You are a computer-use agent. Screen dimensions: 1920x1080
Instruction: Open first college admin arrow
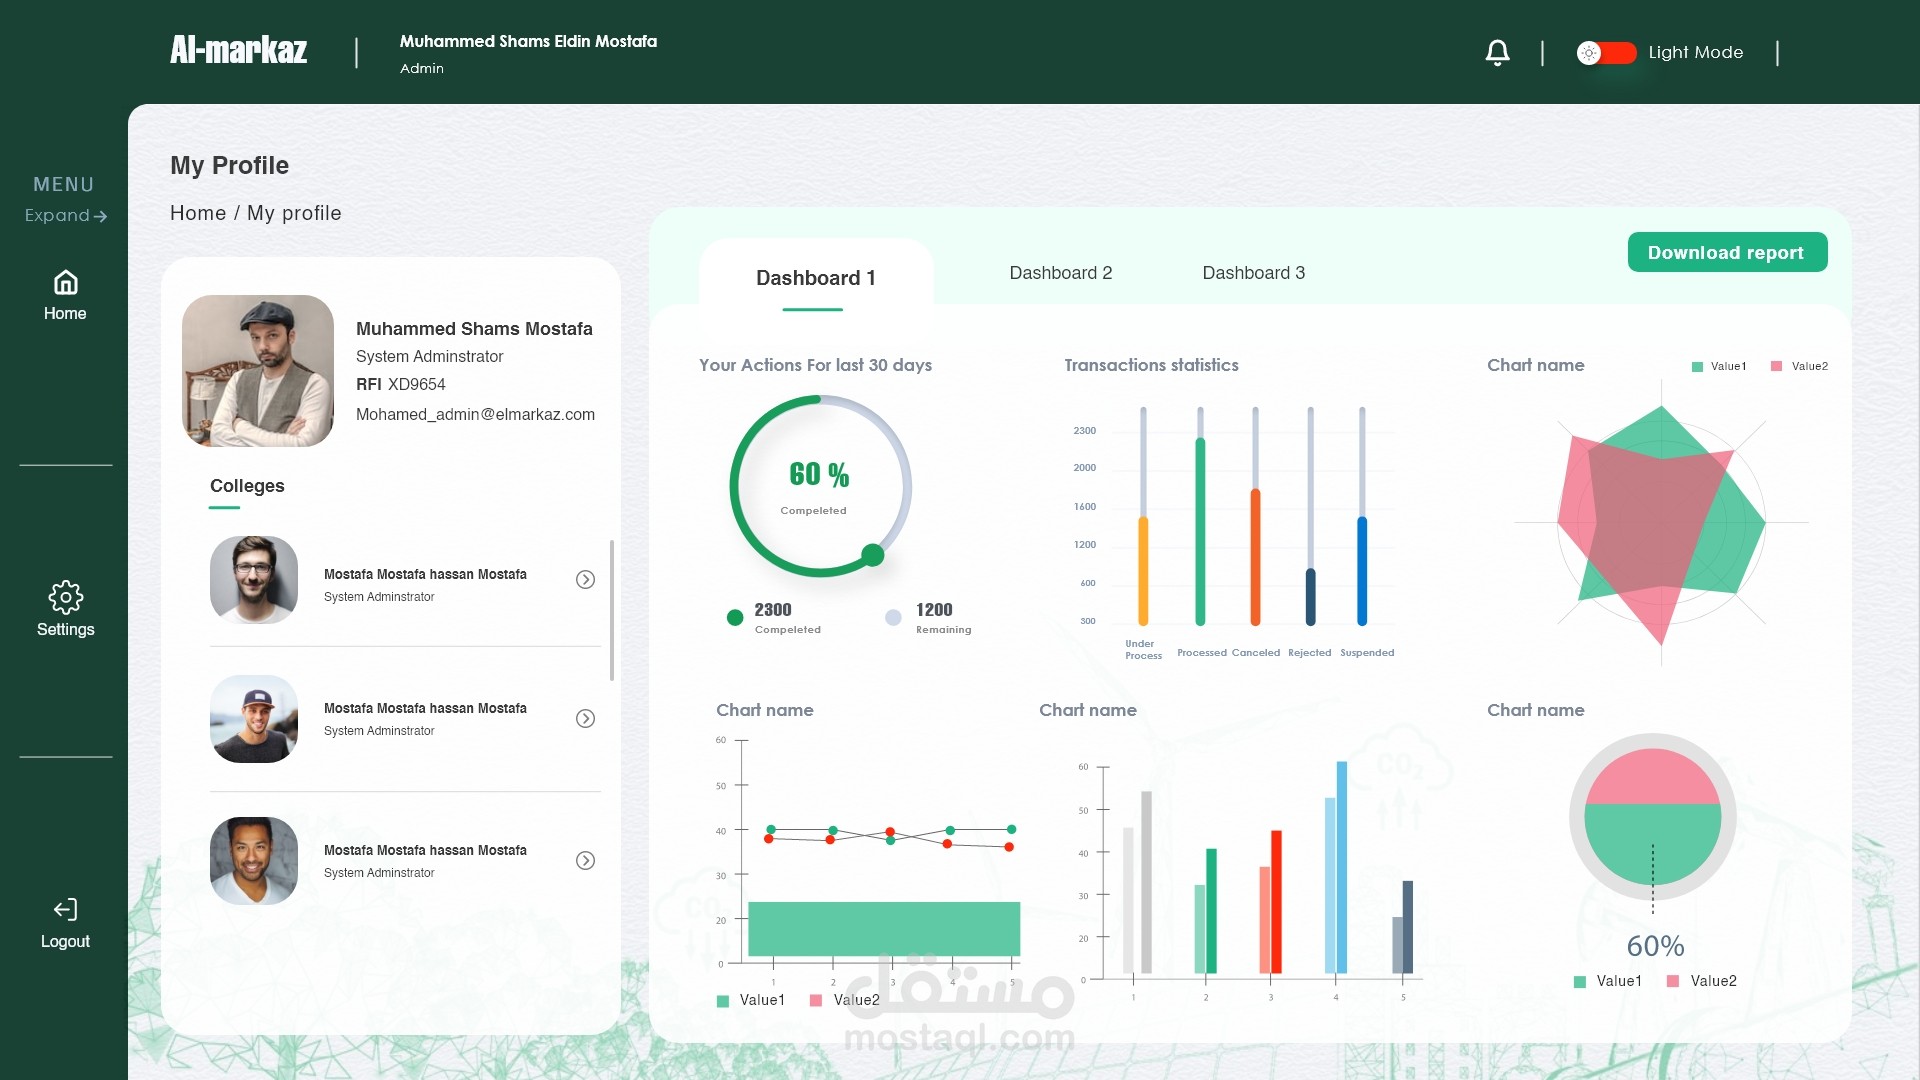click(x=586, y=580)
